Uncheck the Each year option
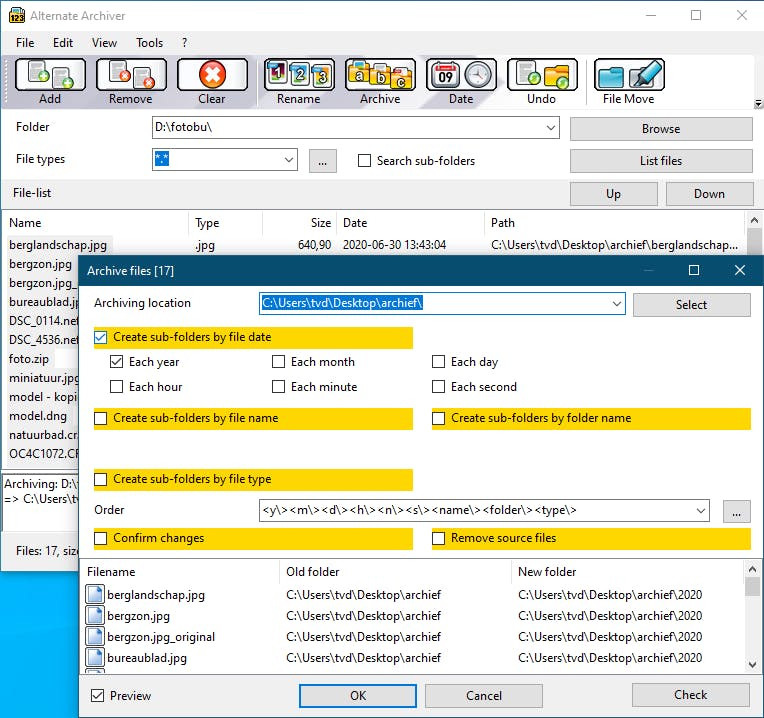The height and width of the screenshot is (718, 764). coord(116,361)
